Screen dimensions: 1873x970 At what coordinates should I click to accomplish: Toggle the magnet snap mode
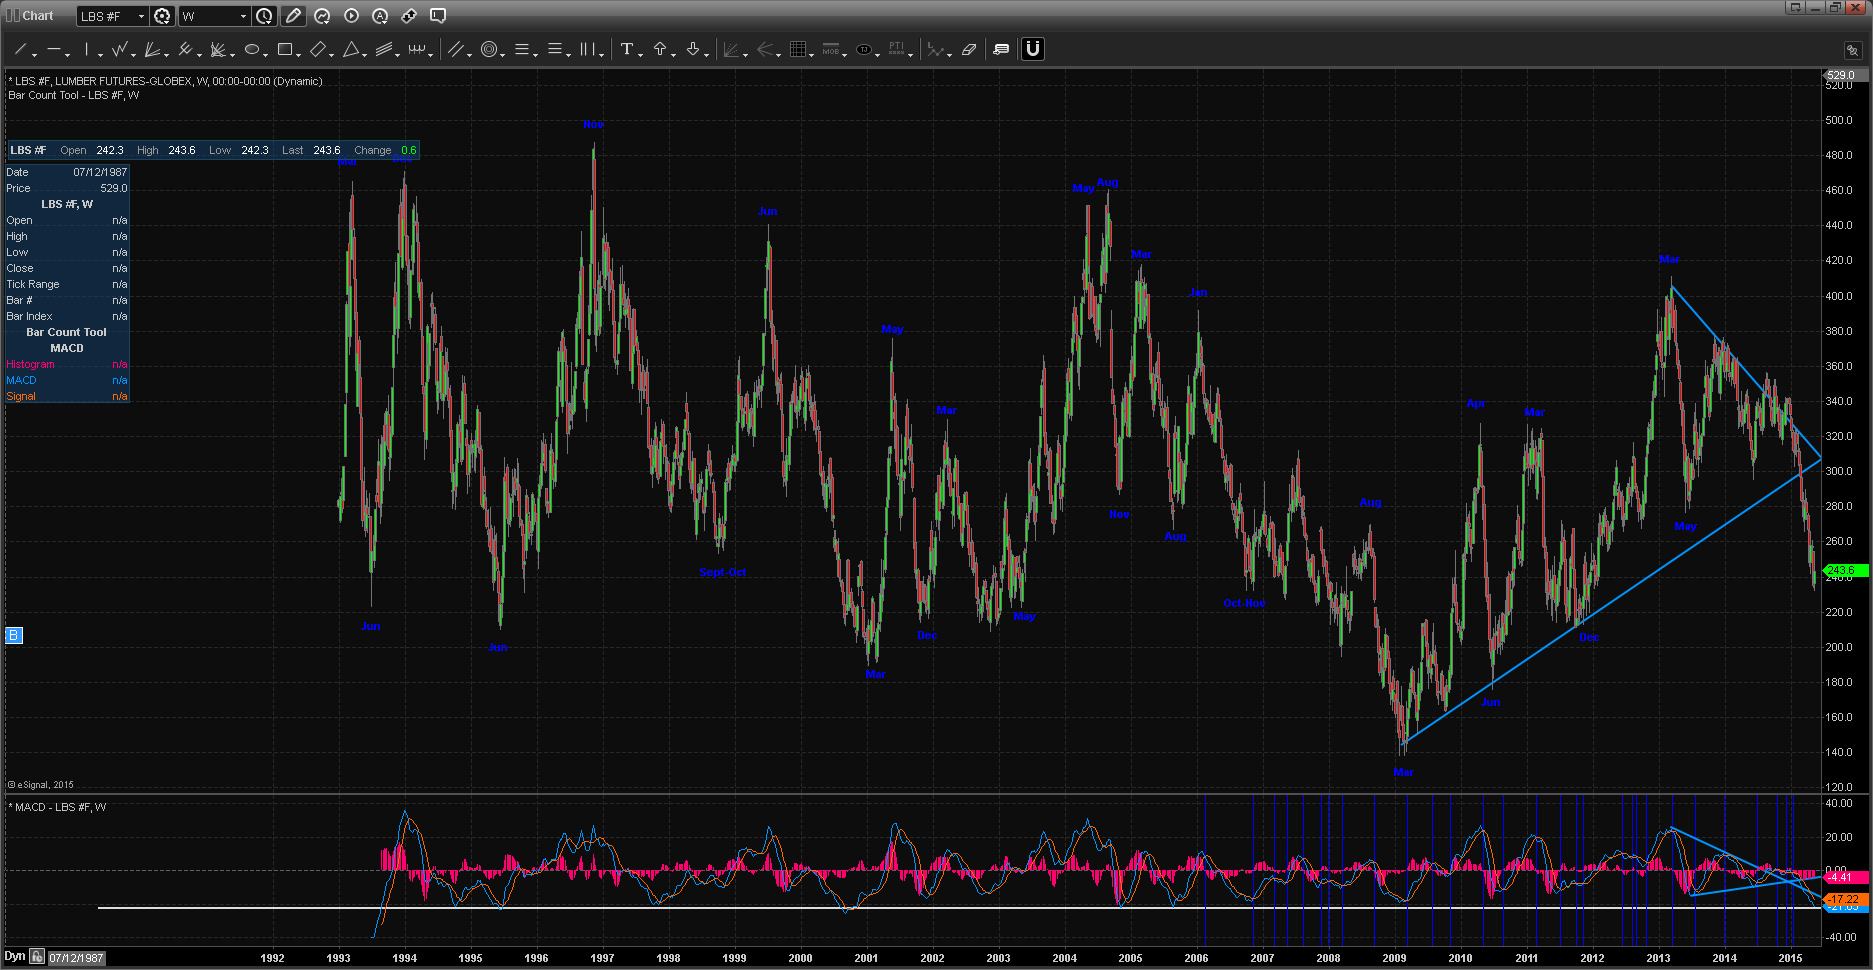(1033, 49)
